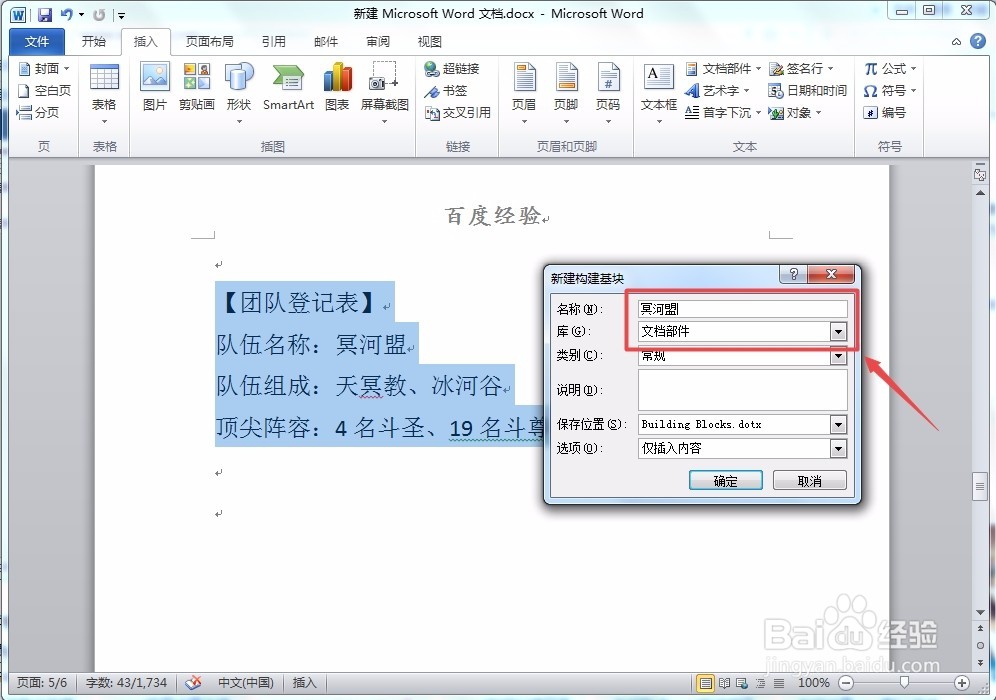Click the dialog help question mark button
Screen dimensions: 996x700
coord(793,274)
